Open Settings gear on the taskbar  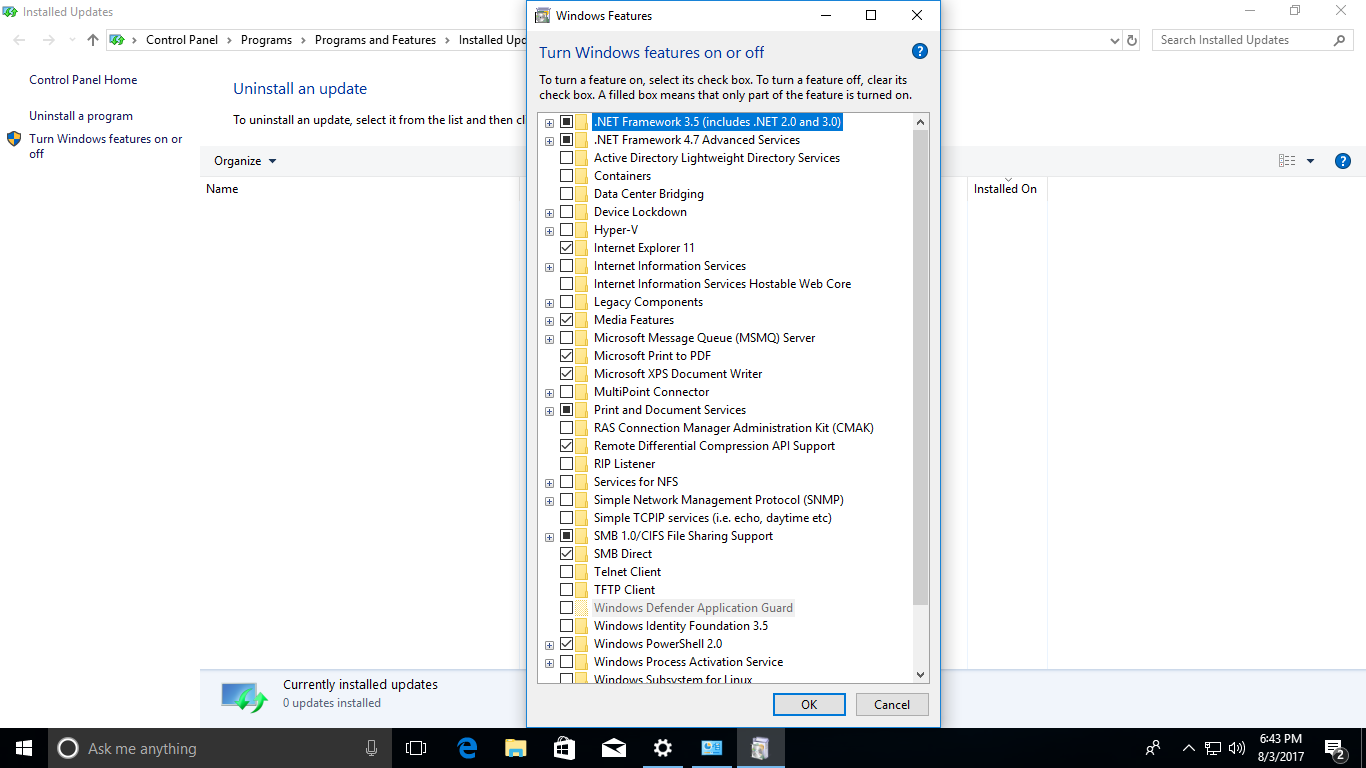tap(662, 748)
